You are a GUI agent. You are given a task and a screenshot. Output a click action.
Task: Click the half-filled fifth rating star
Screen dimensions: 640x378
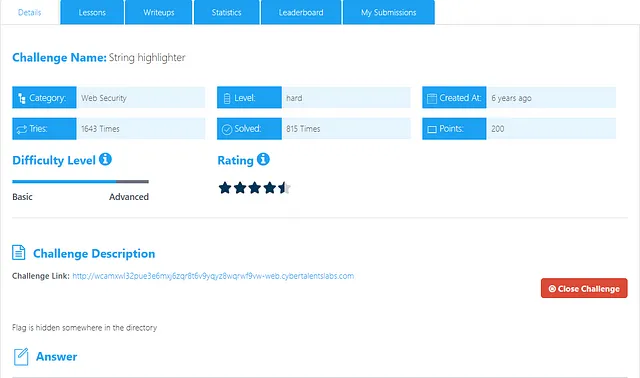[284, 188]
